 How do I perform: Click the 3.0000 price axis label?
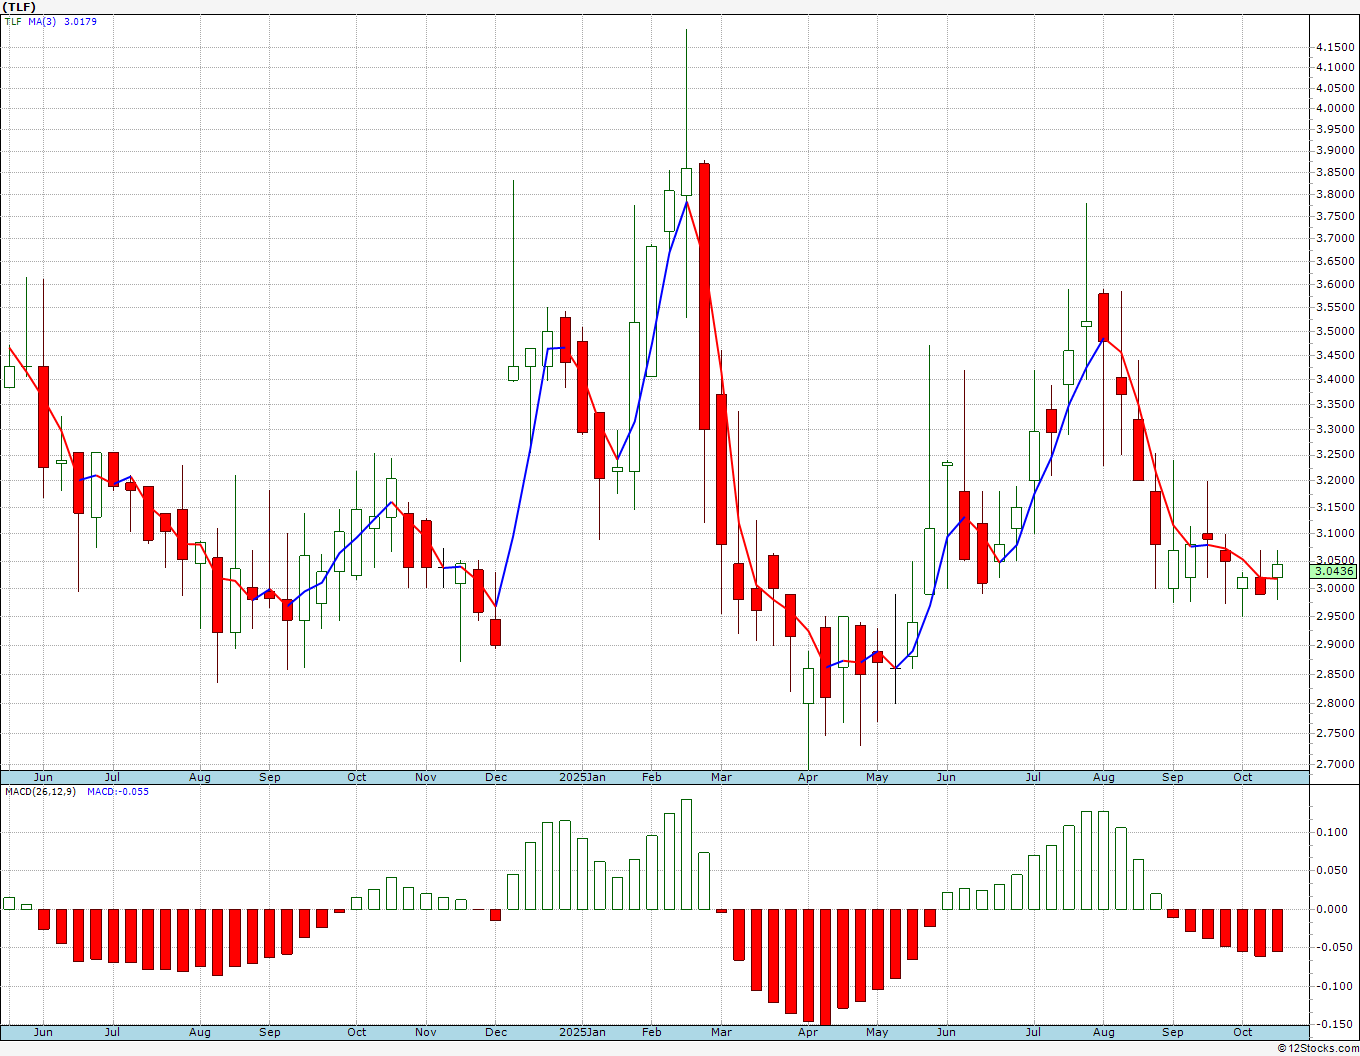(x=1336, y=589)
